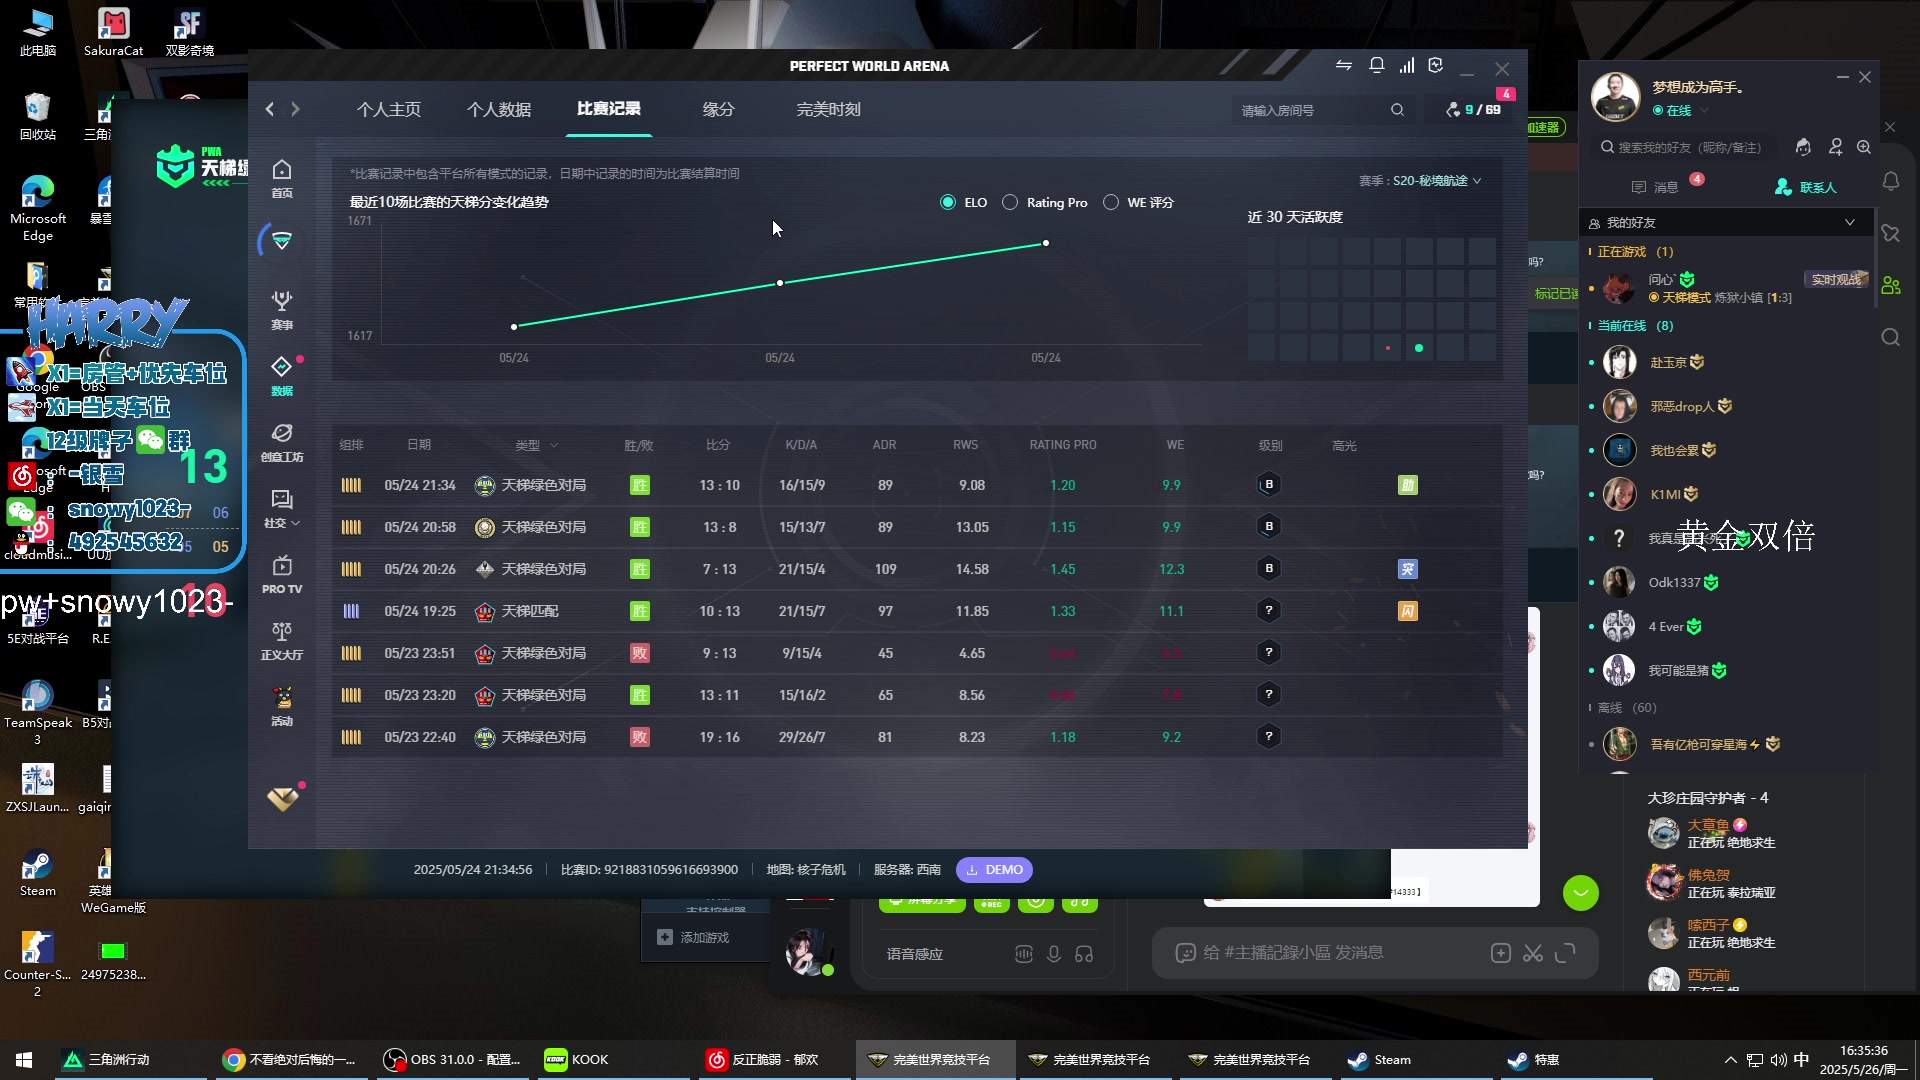Image resolution: width=1920 pixels, height=1080 pixels.
Task: Open the 赛事 trophy sidebar icon
Action: [282, 310]
